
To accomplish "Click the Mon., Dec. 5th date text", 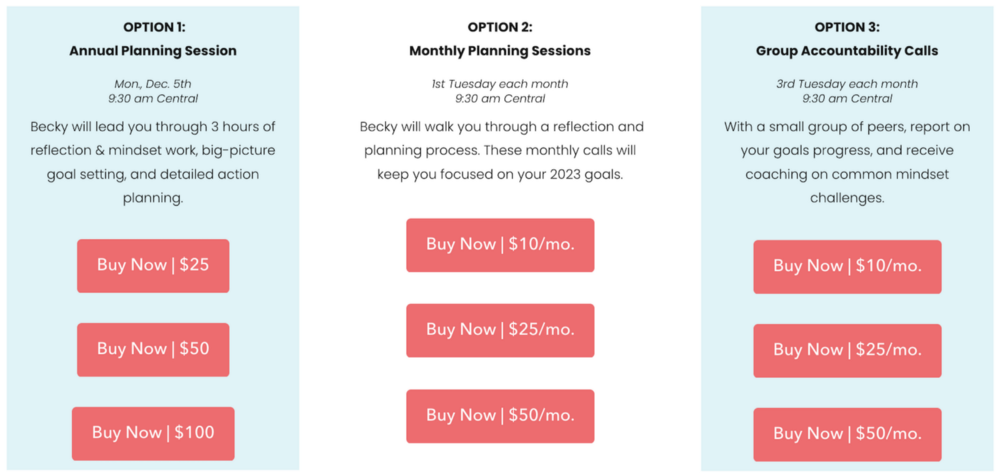I will point(153,84).
